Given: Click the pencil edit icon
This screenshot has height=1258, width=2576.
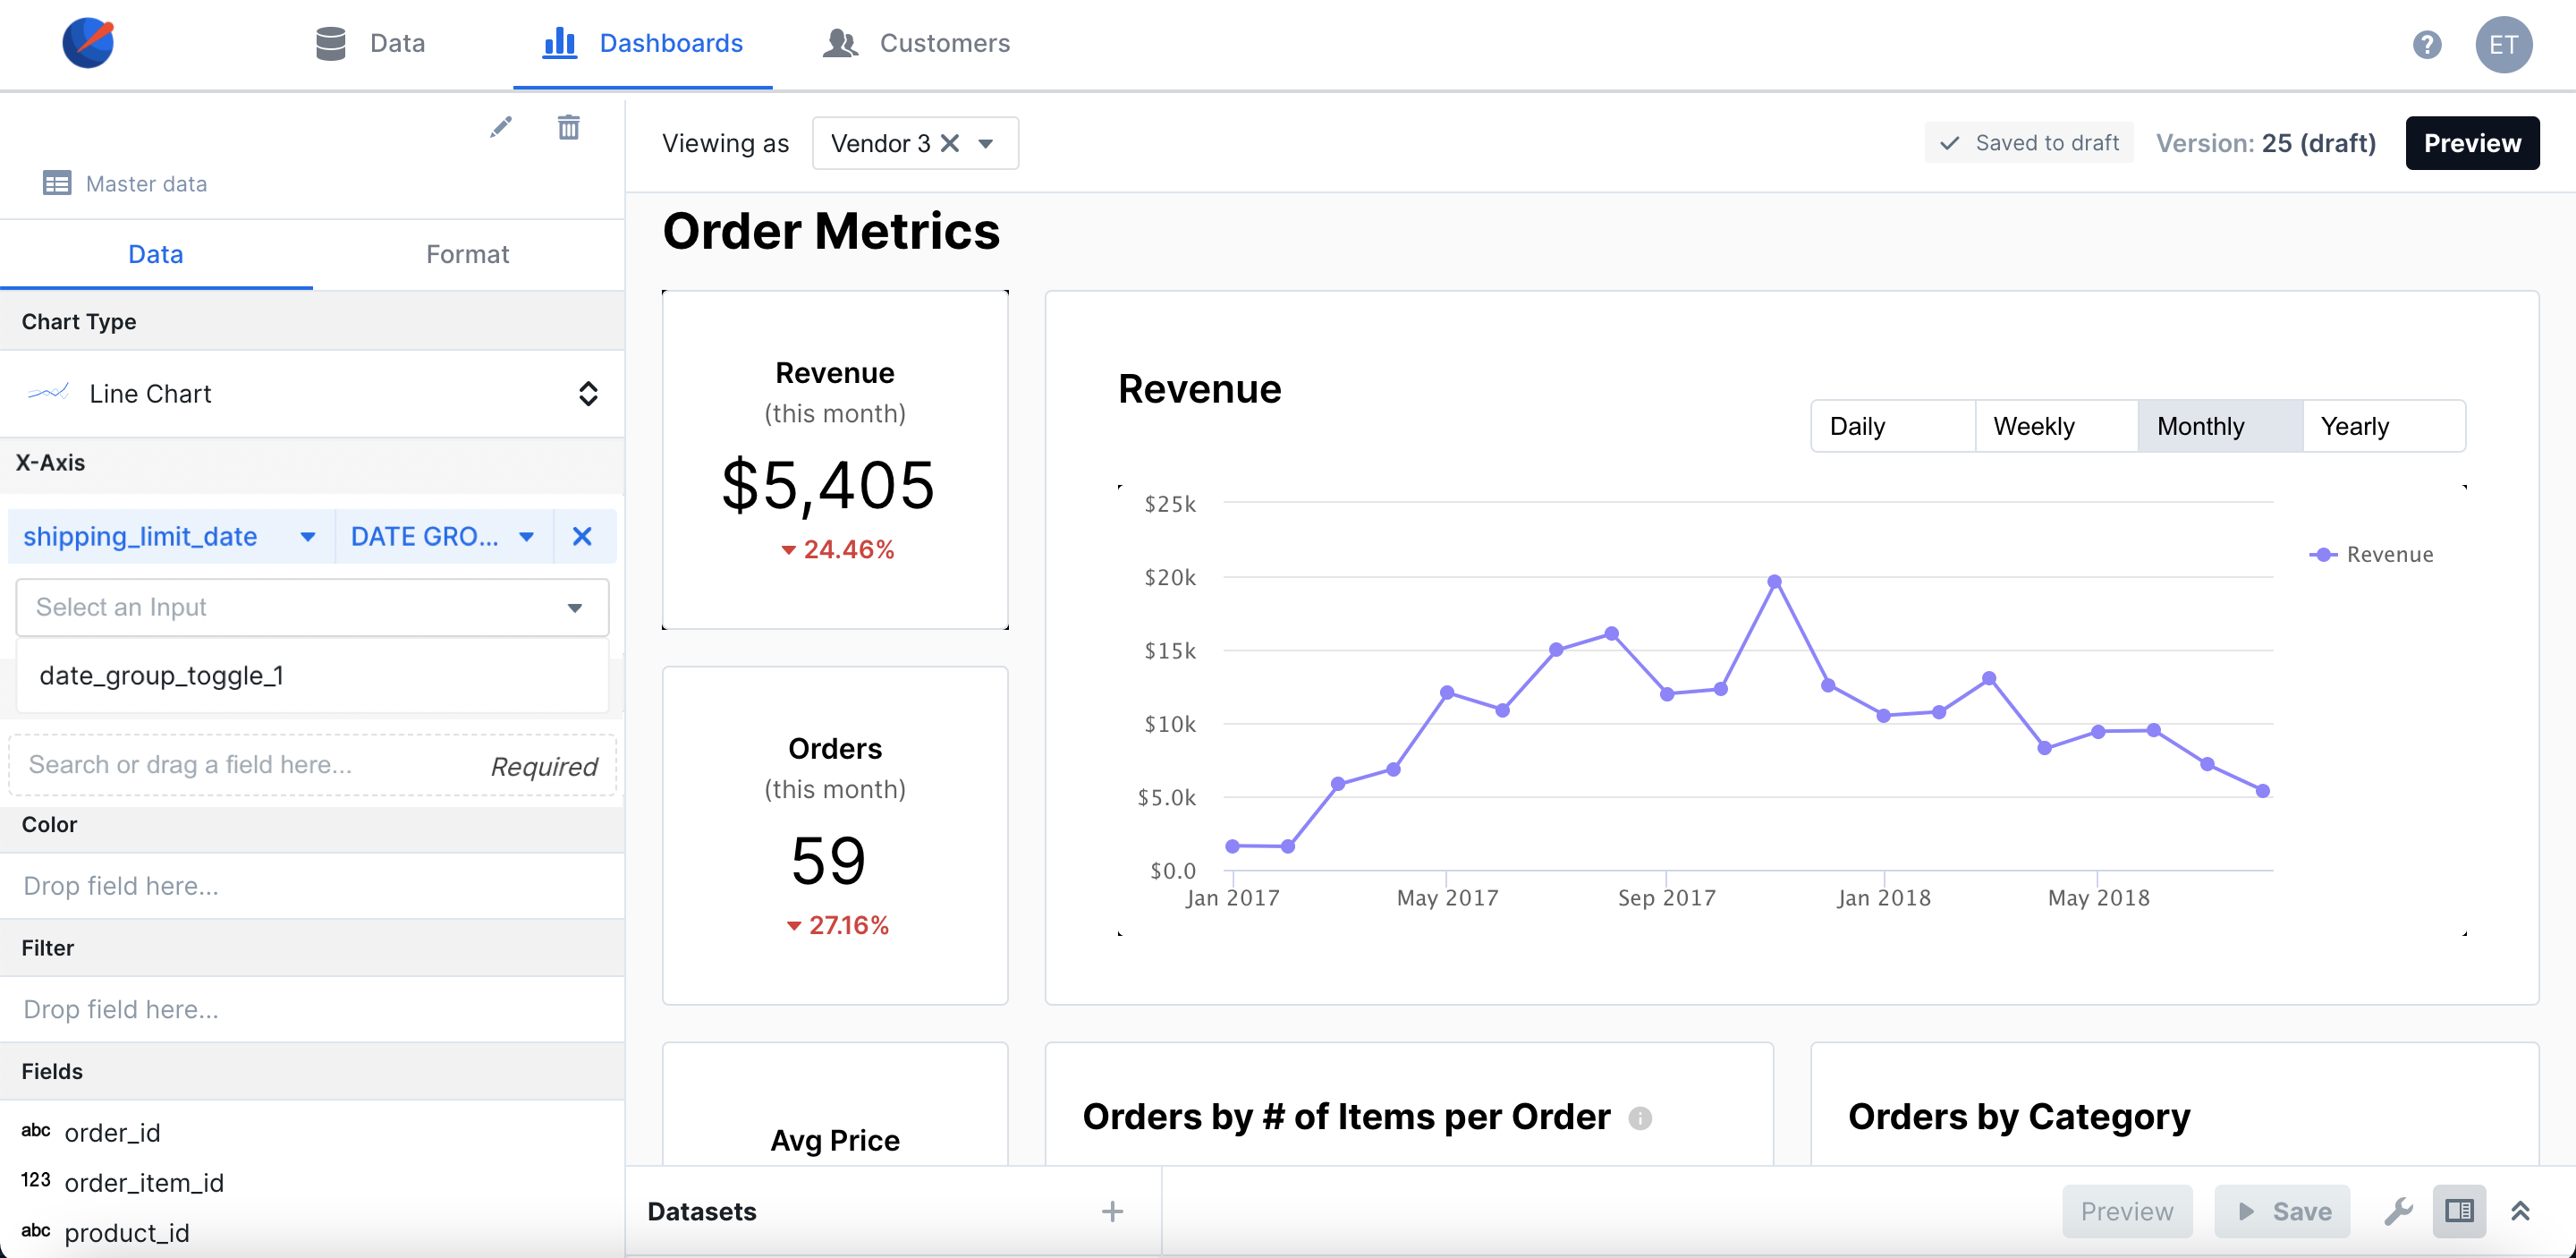Looking at the screenshot, I should (501, 127).
